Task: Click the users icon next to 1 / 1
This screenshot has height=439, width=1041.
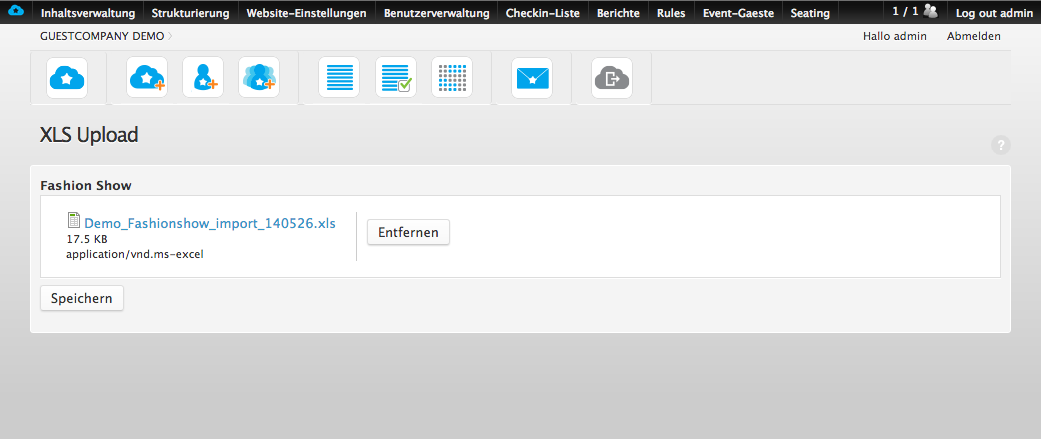Action: point(931,11)
